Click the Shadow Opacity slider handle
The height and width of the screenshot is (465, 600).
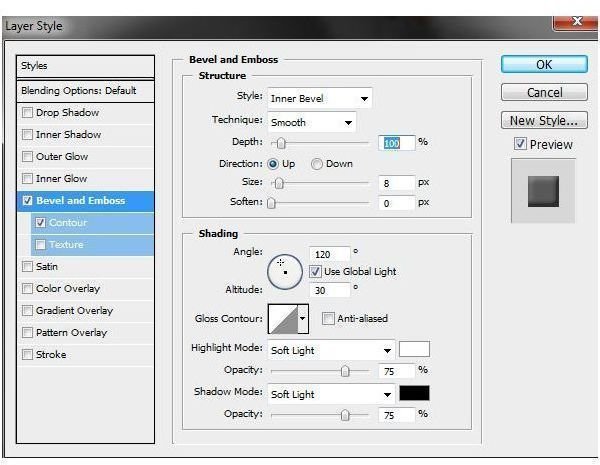click(x=345, y=415)
